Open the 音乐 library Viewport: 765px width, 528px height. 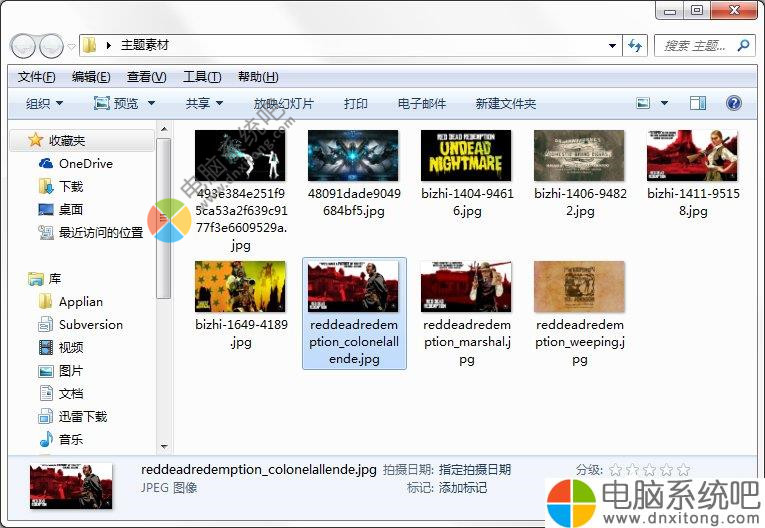tap(60, 439)
